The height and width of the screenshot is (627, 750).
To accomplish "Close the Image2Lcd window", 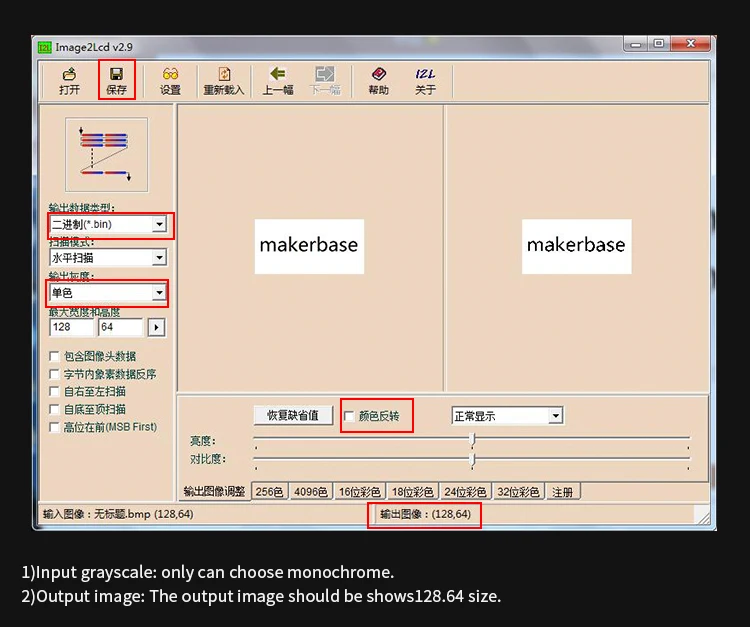I will point(690,44).
